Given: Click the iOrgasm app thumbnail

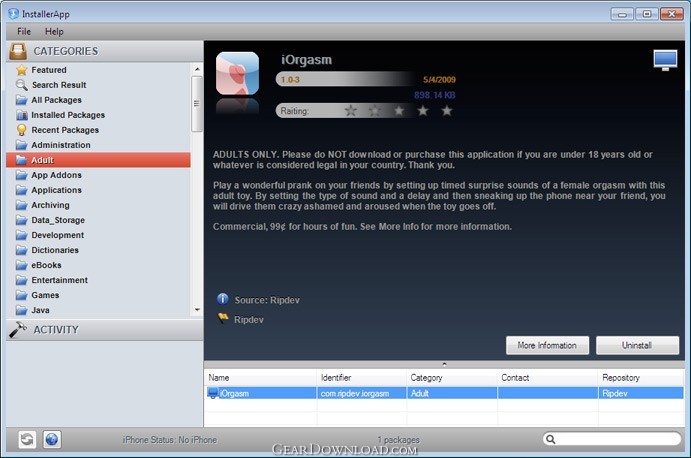Looking at the screenshot, I should click(x=237, y=73).
